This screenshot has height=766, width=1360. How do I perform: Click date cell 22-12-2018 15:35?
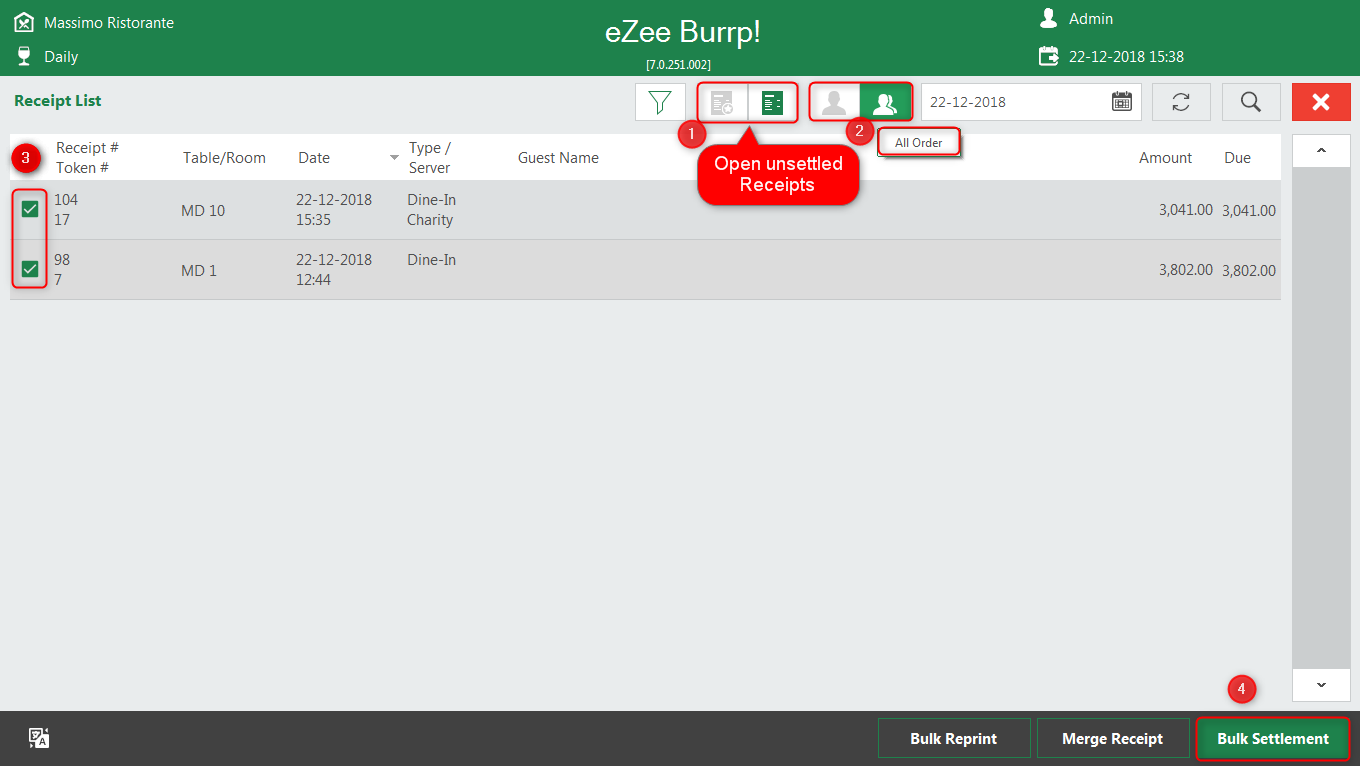[334, 210]
